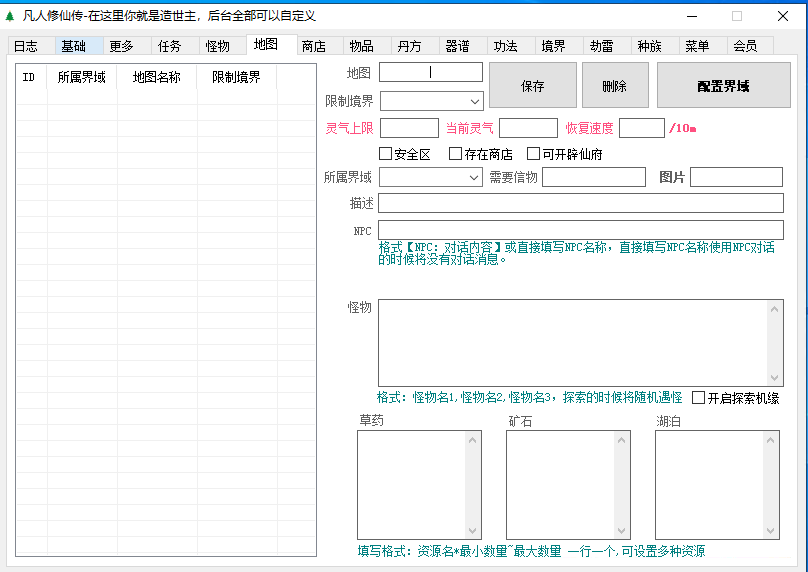Open the 更多 tab
This screenshot has height=572, width=808.
pos(127,46)
